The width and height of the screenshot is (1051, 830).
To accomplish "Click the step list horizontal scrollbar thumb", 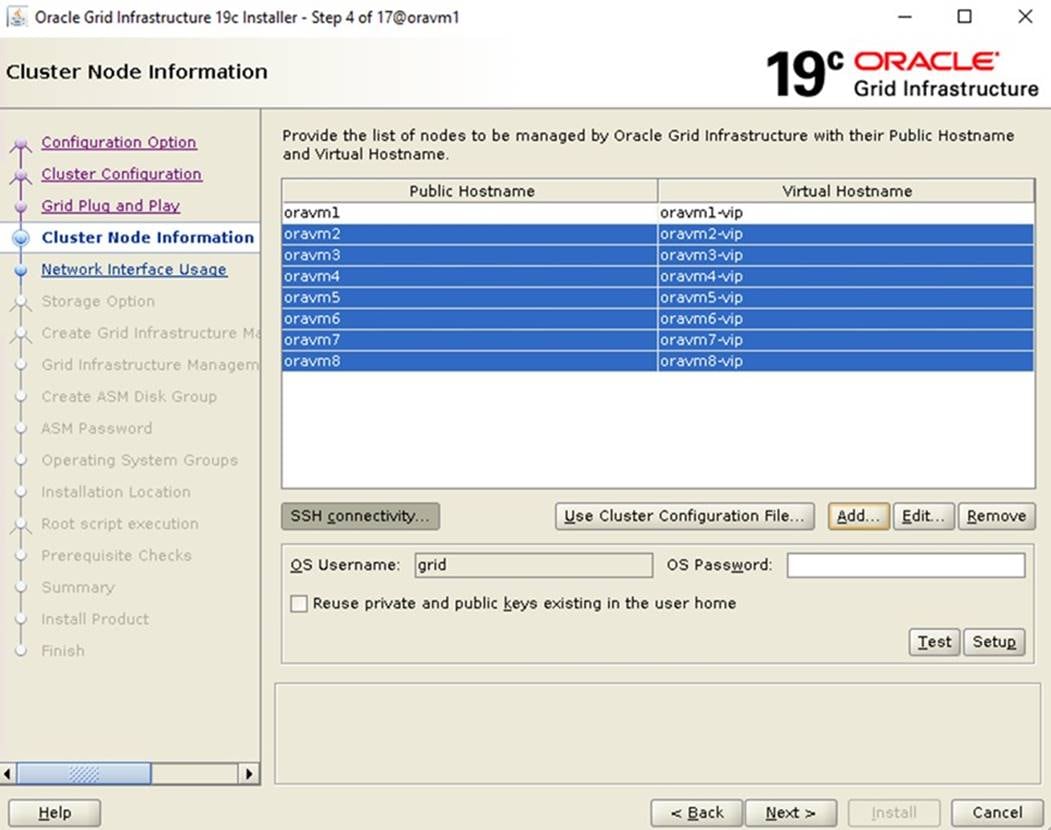I will [x=84, y=774].
